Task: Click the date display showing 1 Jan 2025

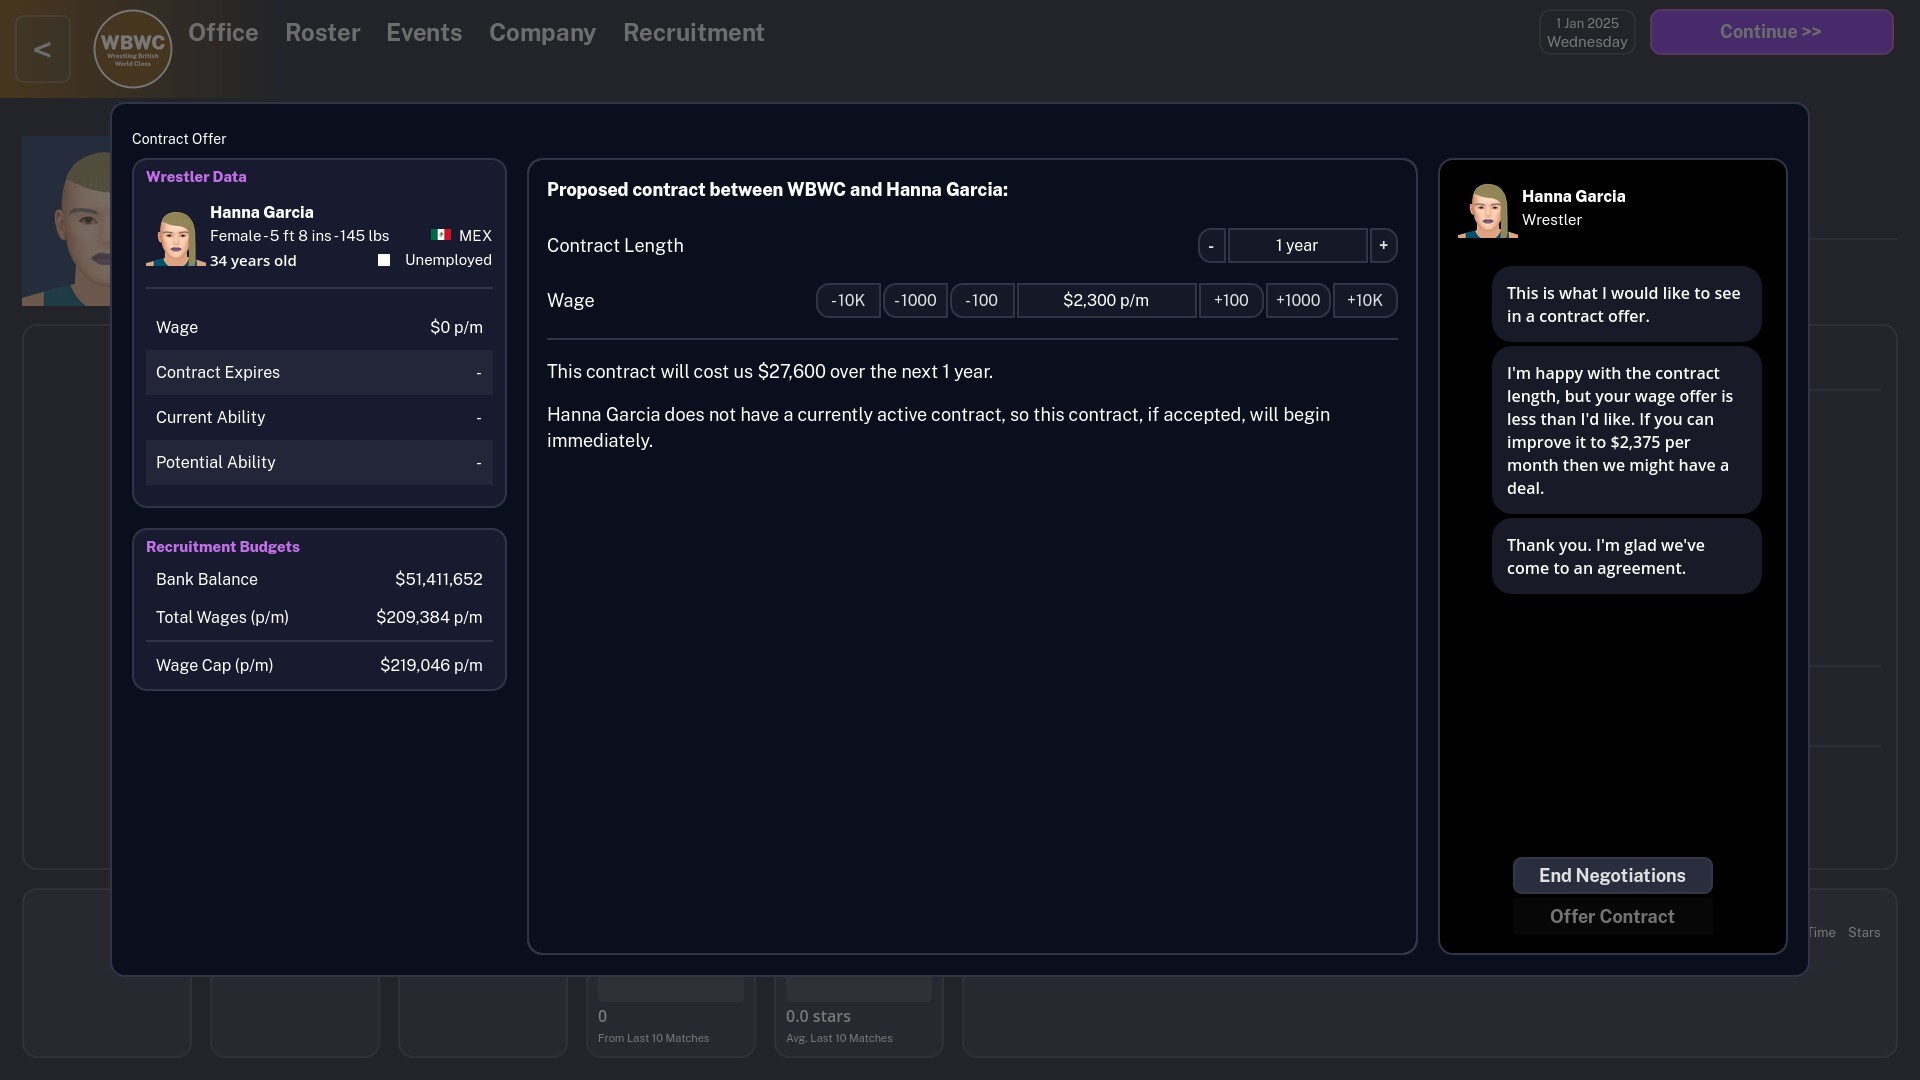Action: (x=1585, y=31)
